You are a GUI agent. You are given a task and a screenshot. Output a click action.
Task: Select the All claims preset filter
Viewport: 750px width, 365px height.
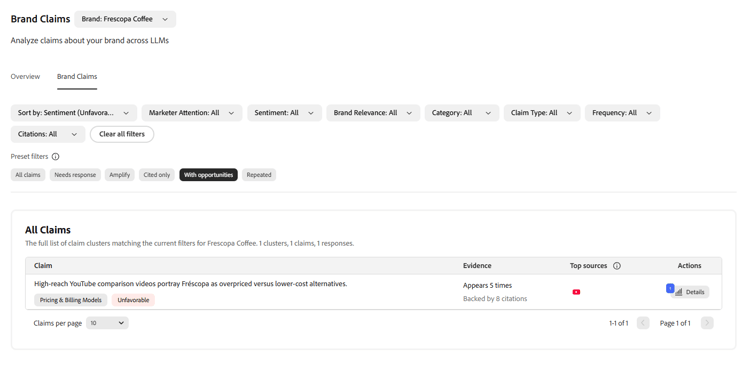[x=28, y=175]
